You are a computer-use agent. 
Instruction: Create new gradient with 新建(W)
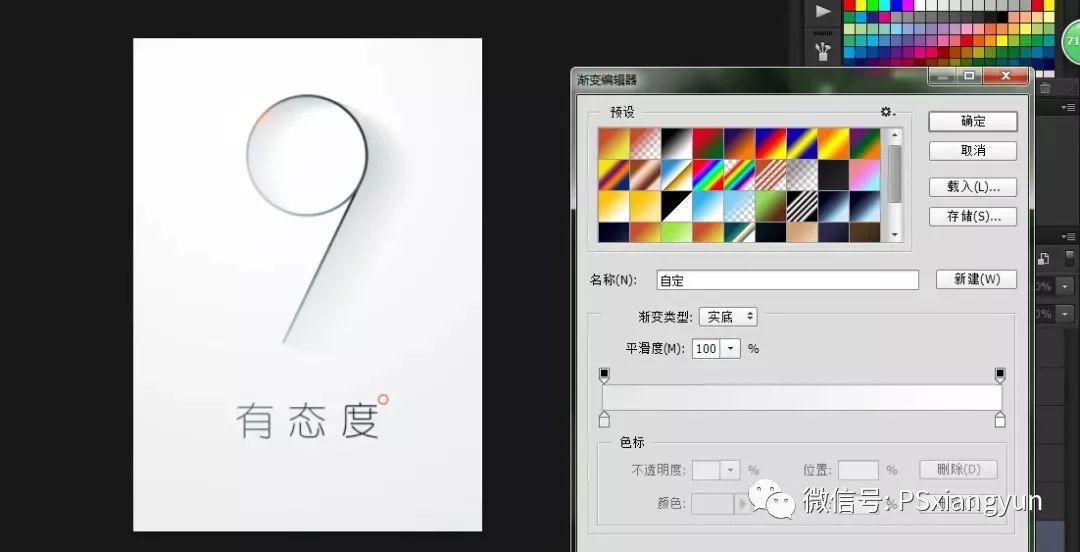[x=976, y=279]
